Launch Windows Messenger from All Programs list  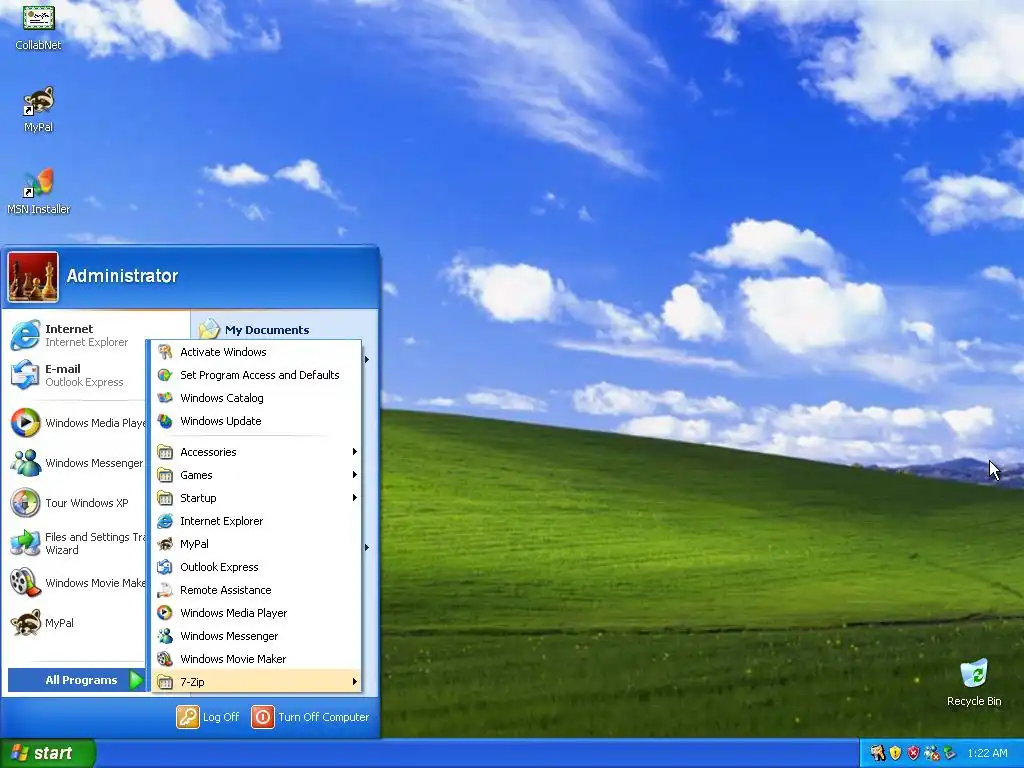click(257, 636)
